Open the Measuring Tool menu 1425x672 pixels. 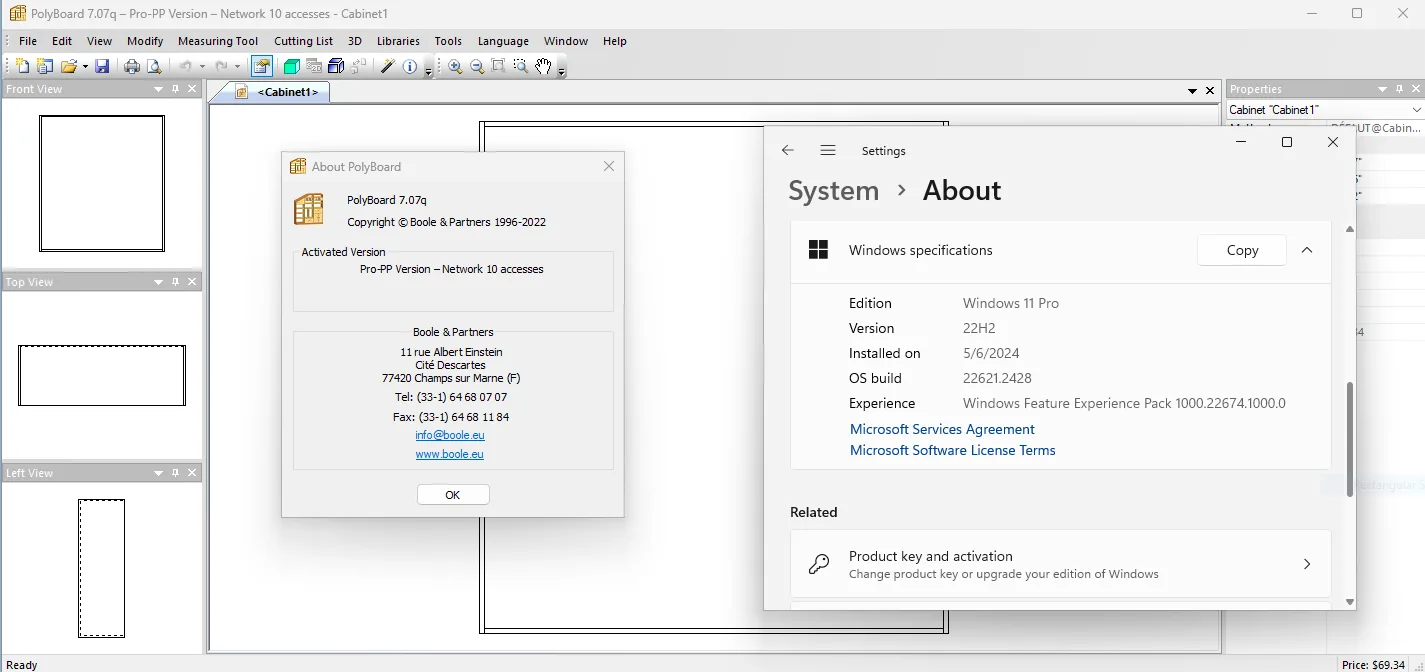pyautogui.click(x=218, y=41)
